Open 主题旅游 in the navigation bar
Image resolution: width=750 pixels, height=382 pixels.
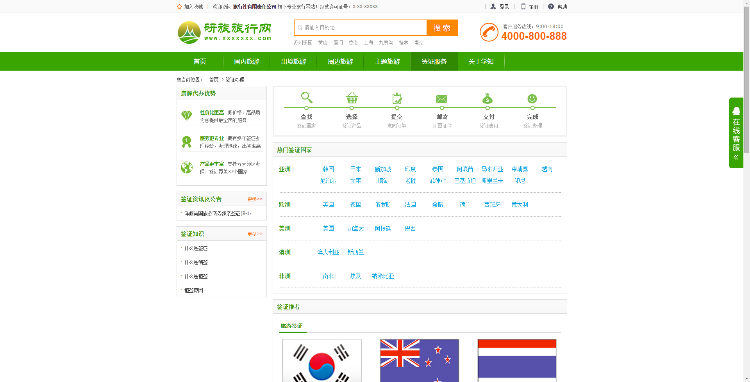[387, 61]
